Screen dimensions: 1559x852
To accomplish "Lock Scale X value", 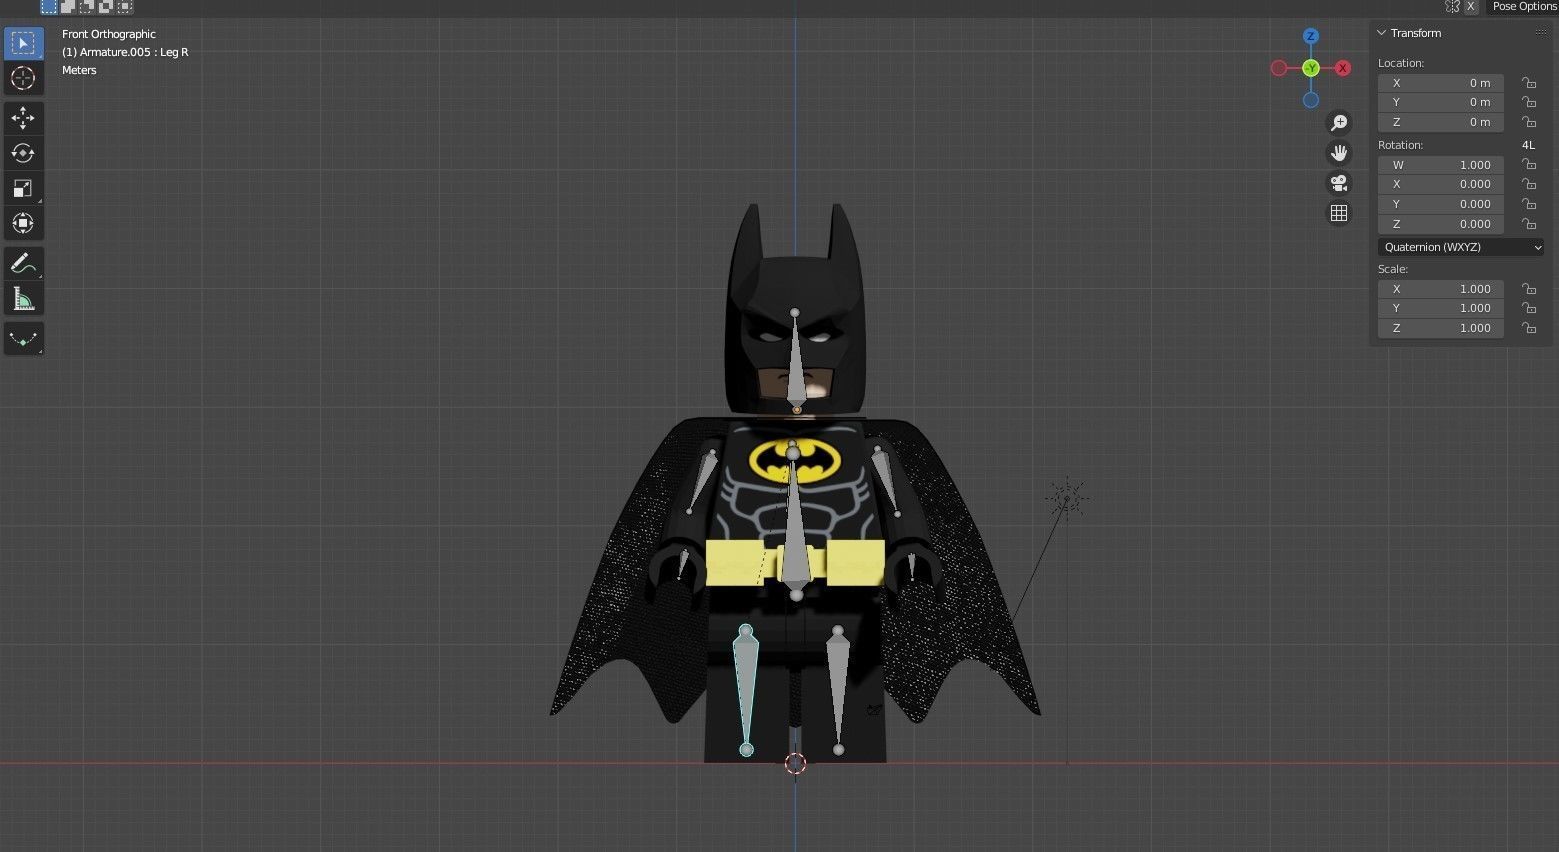I will 1529,289.
